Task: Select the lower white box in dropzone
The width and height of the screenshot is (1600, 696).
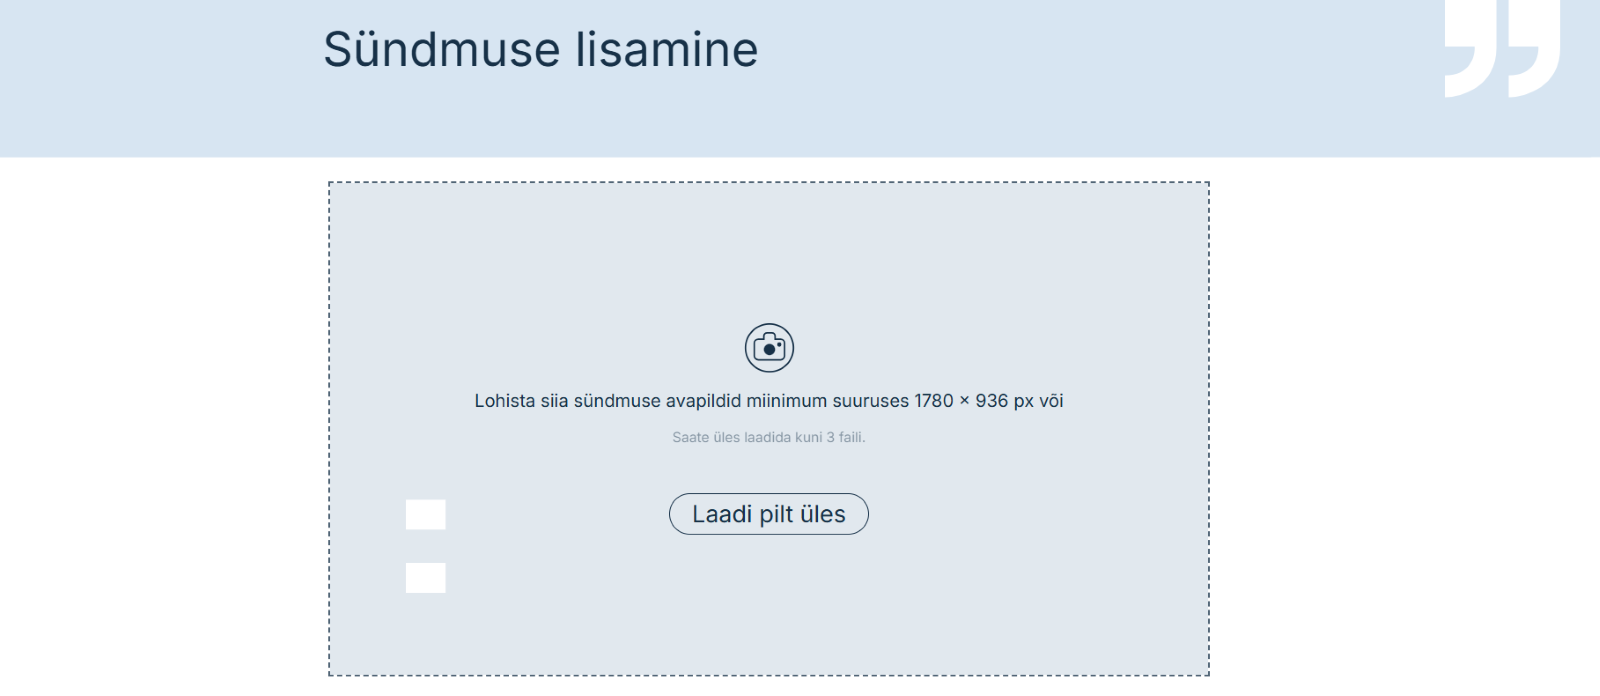Action: (x=425, y=578)
